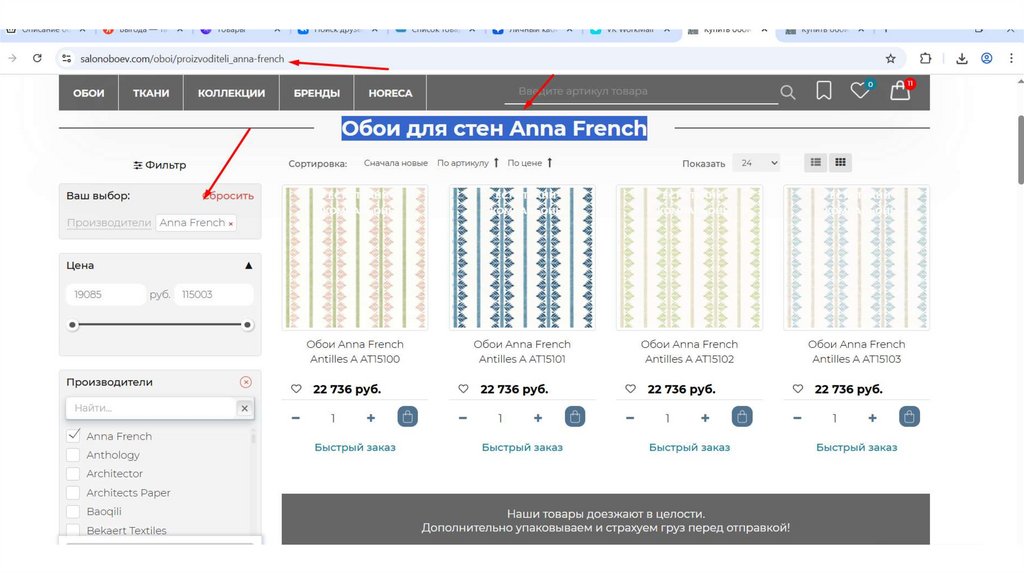Uncheck the Anna French manufacturer checkbox
This screenshot has width=1024, height=574.
(x=73, y=435)
